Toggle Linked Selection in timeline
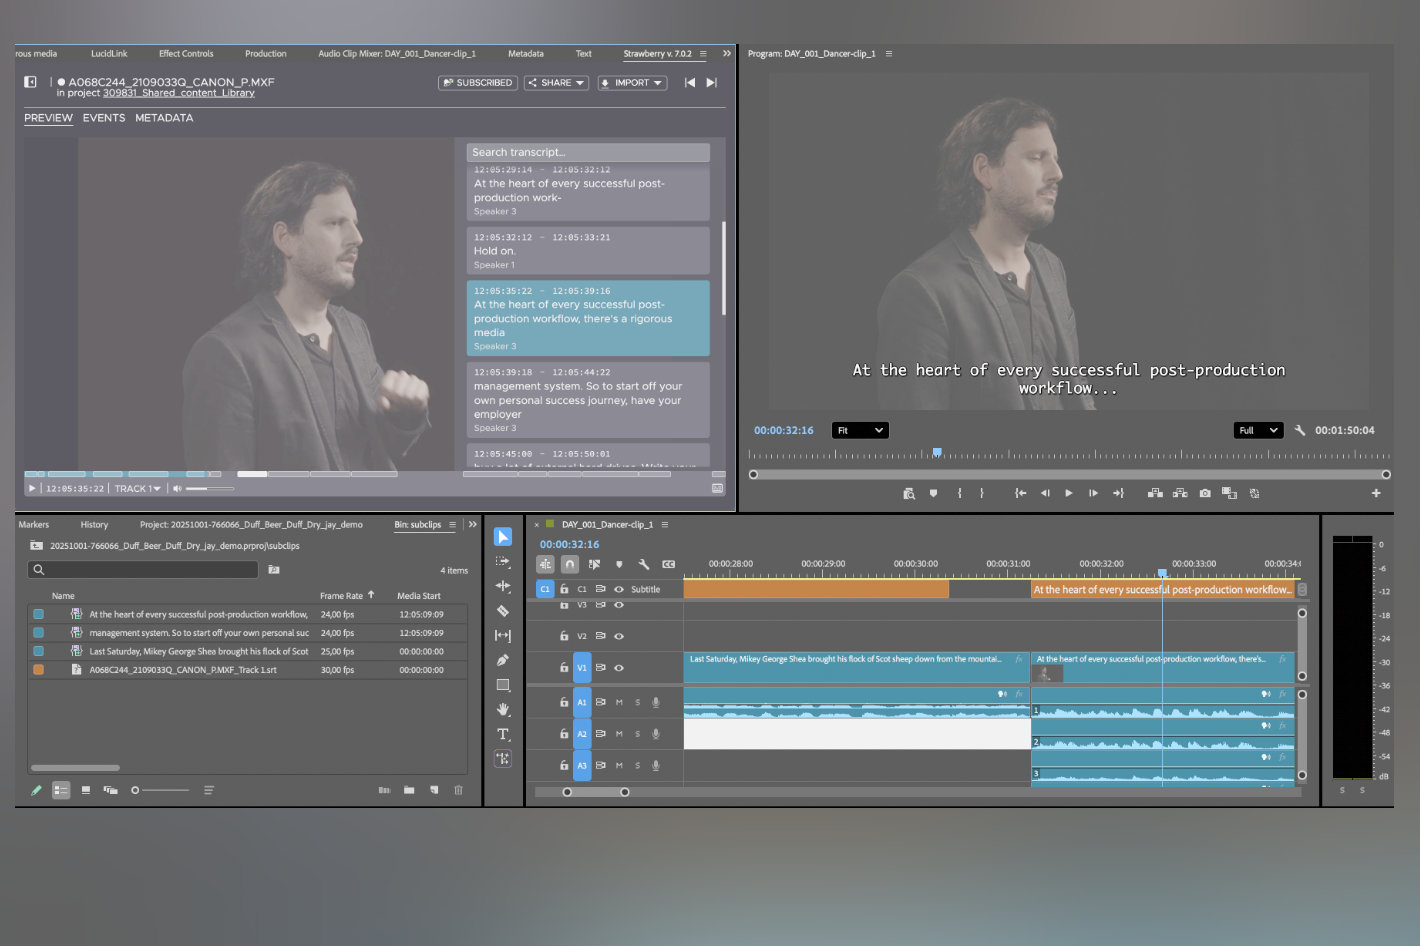Screen dimensions: 1420x946 594,564
